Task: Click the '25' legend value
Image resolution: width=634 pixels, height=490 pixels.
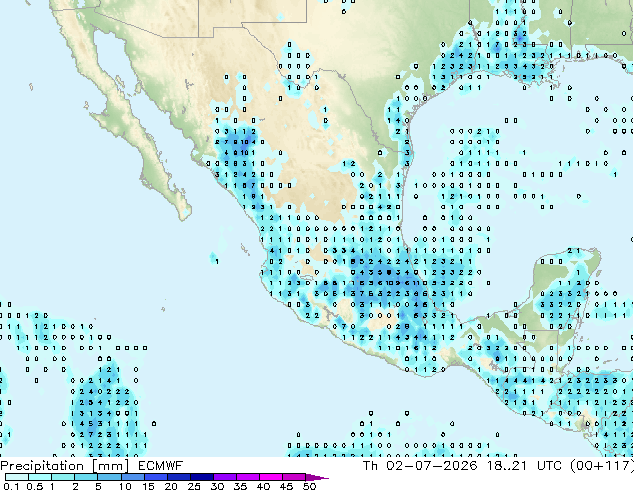Action: 194,486
